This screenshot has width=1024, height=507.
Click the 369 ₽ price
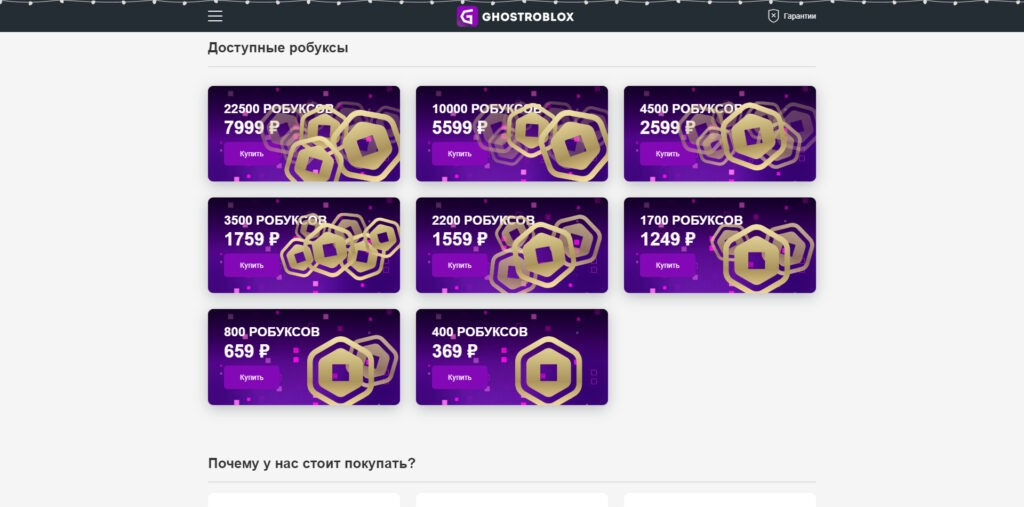(x=455, y=352)
